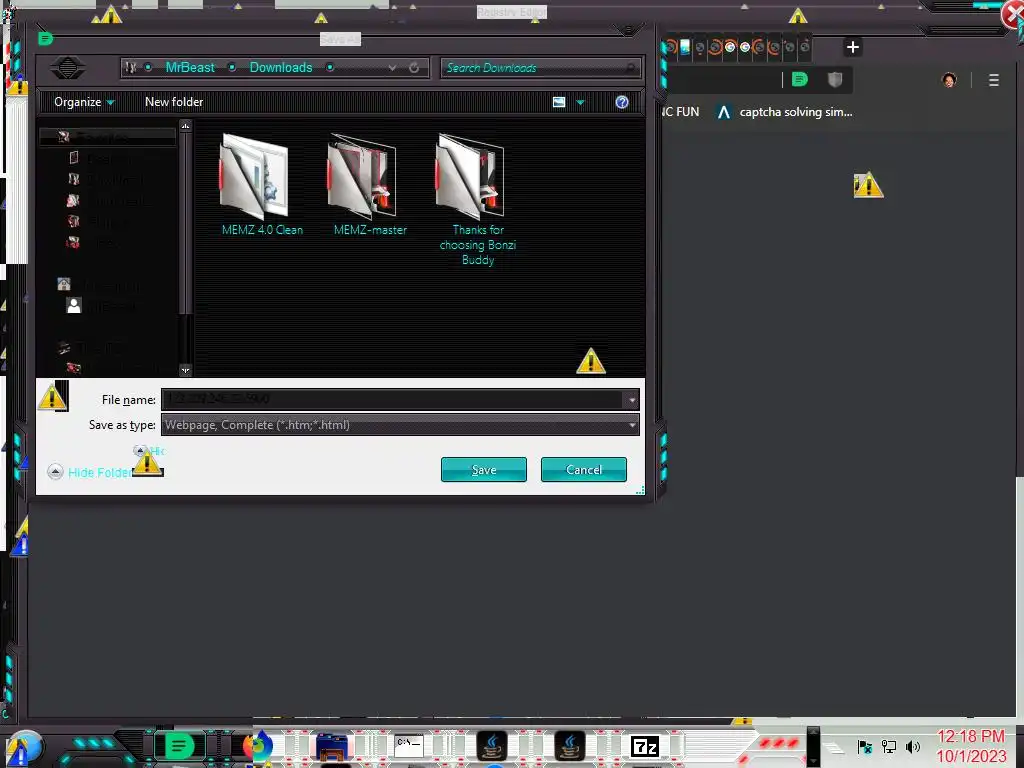Click the warning icon in the file list area

point(590,360)
